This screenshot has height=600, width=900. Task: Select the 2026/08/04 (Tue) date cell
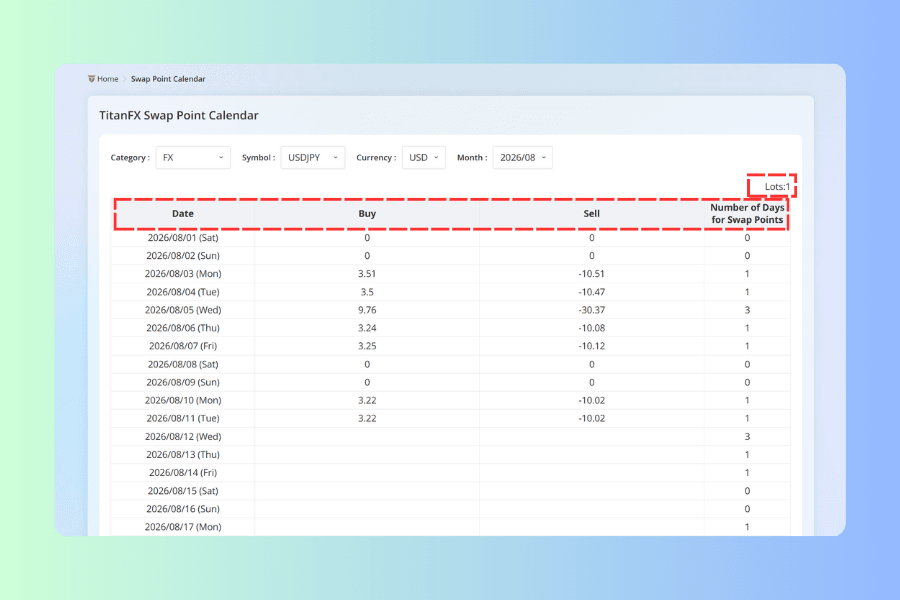point(183,292)
